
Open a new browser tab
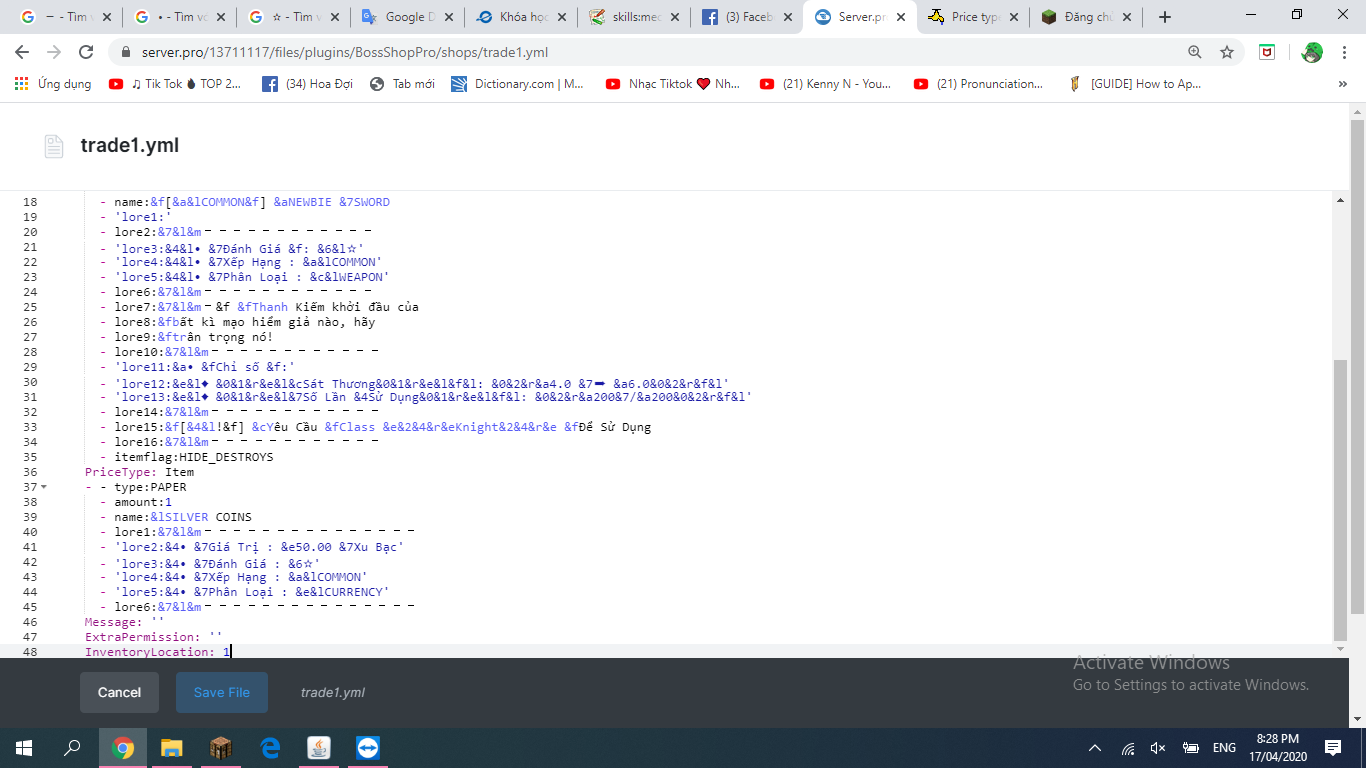tap(1164, 17)
